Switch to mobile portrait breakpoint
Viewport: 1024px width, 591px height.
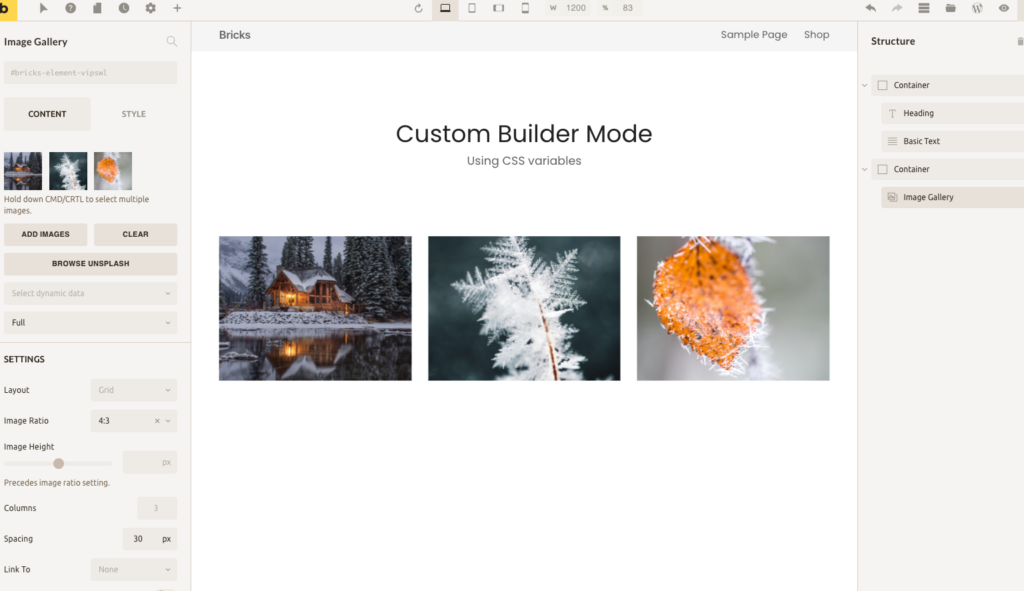point(525,8)
